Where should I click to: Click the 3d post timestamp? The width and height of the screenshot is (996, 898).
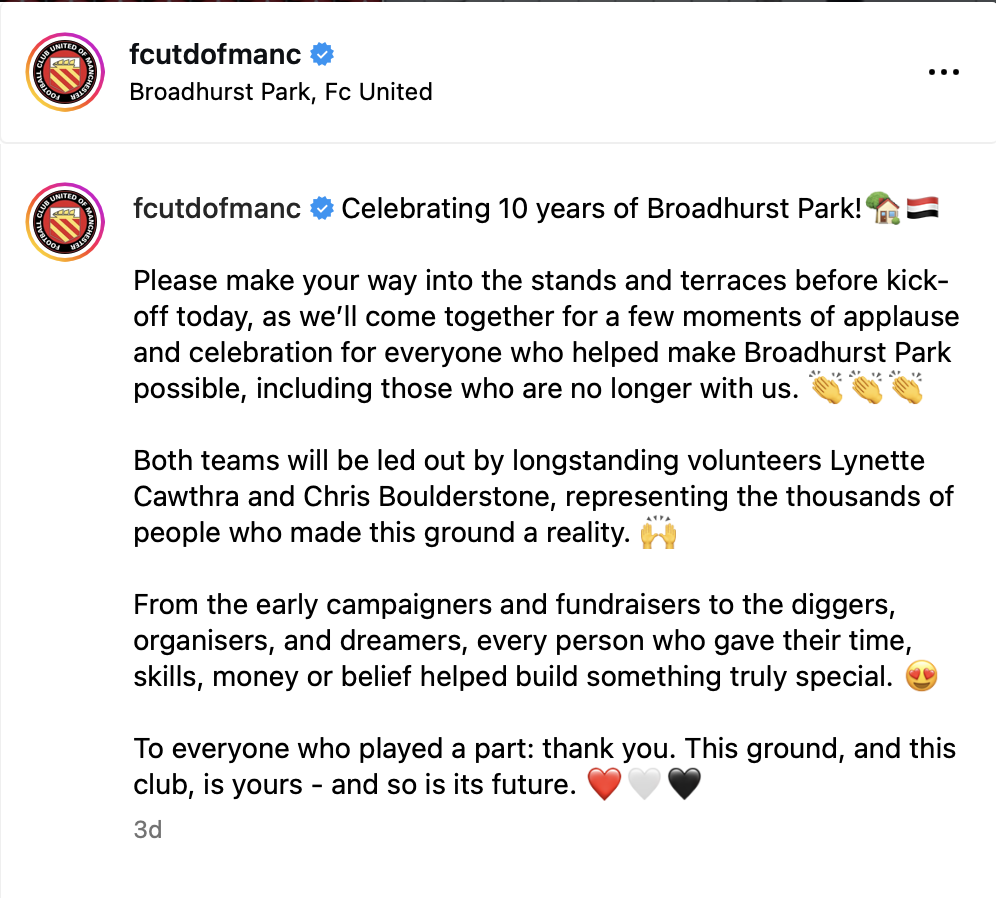click(x=147, y=830)
